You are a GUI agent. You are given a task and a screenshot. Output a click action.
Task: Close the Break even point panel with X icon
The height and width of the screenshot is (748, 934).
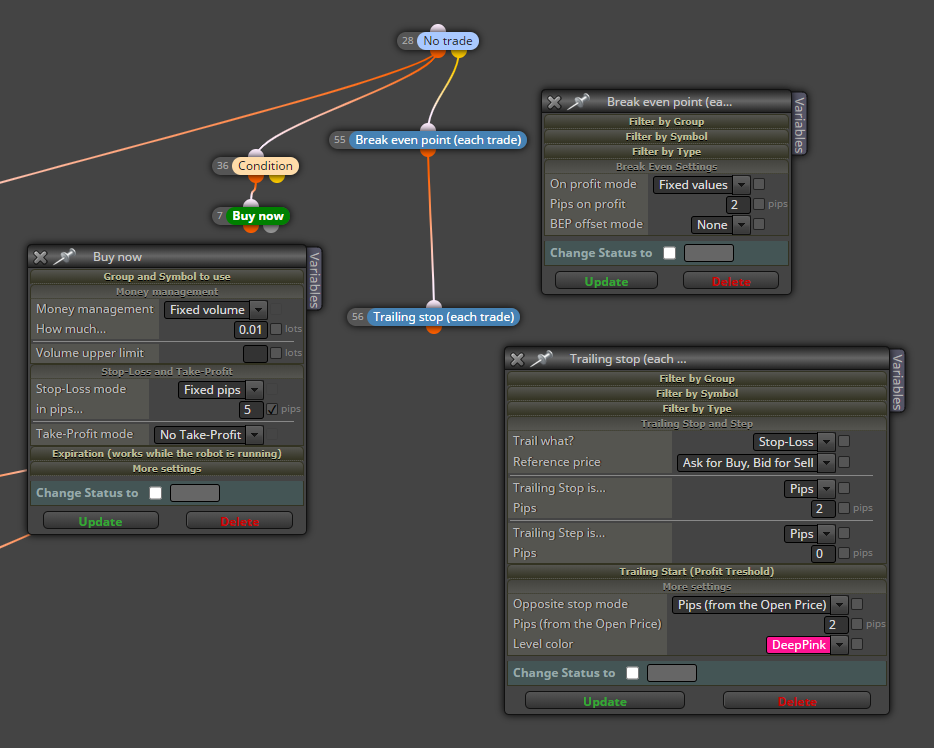554,102
